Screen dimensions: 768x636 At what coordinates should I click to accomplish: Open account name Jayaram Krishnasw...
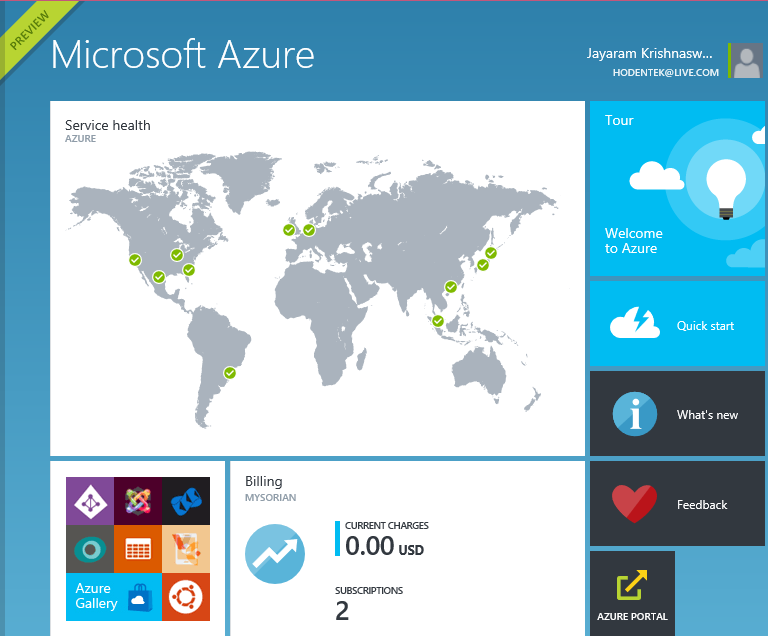[x=649, y=53]
